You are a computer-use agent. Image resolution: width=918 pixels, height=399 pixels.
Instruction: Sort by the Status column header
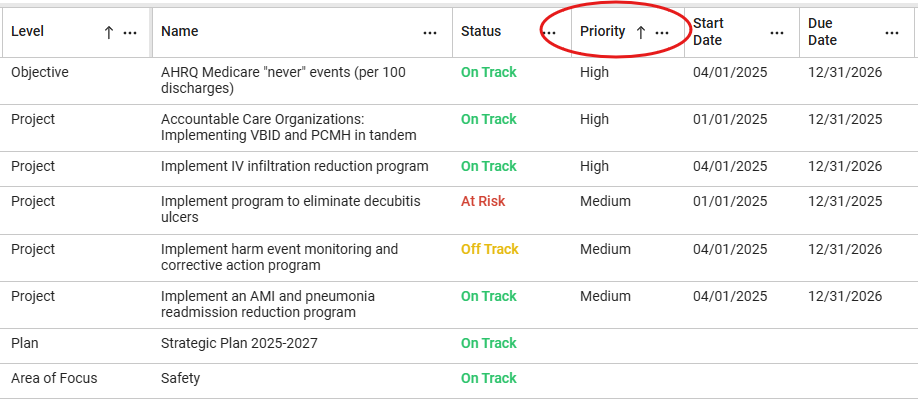coord(481,31)
